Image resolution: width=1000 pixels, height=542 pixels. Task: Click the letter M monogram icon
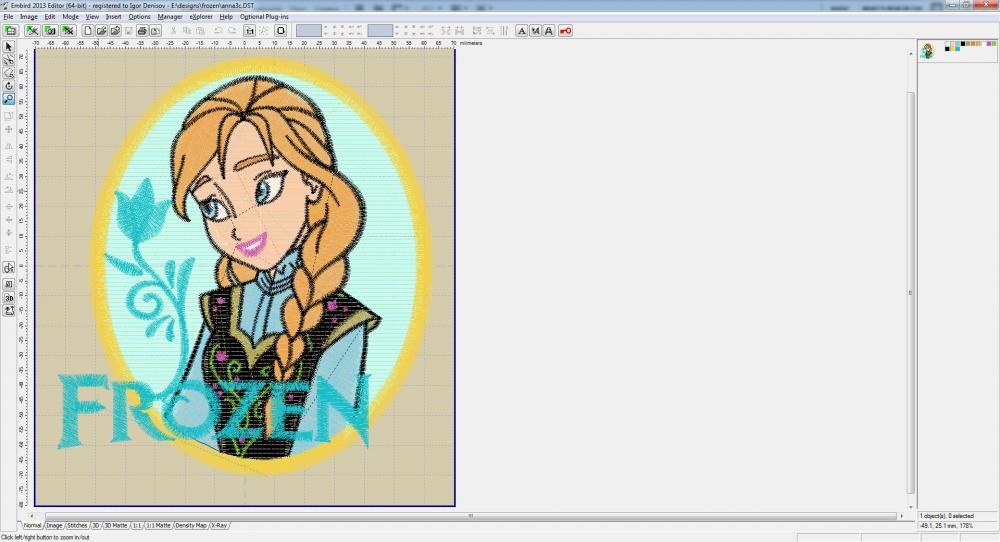pyautogui.click(x=535, y=31)
